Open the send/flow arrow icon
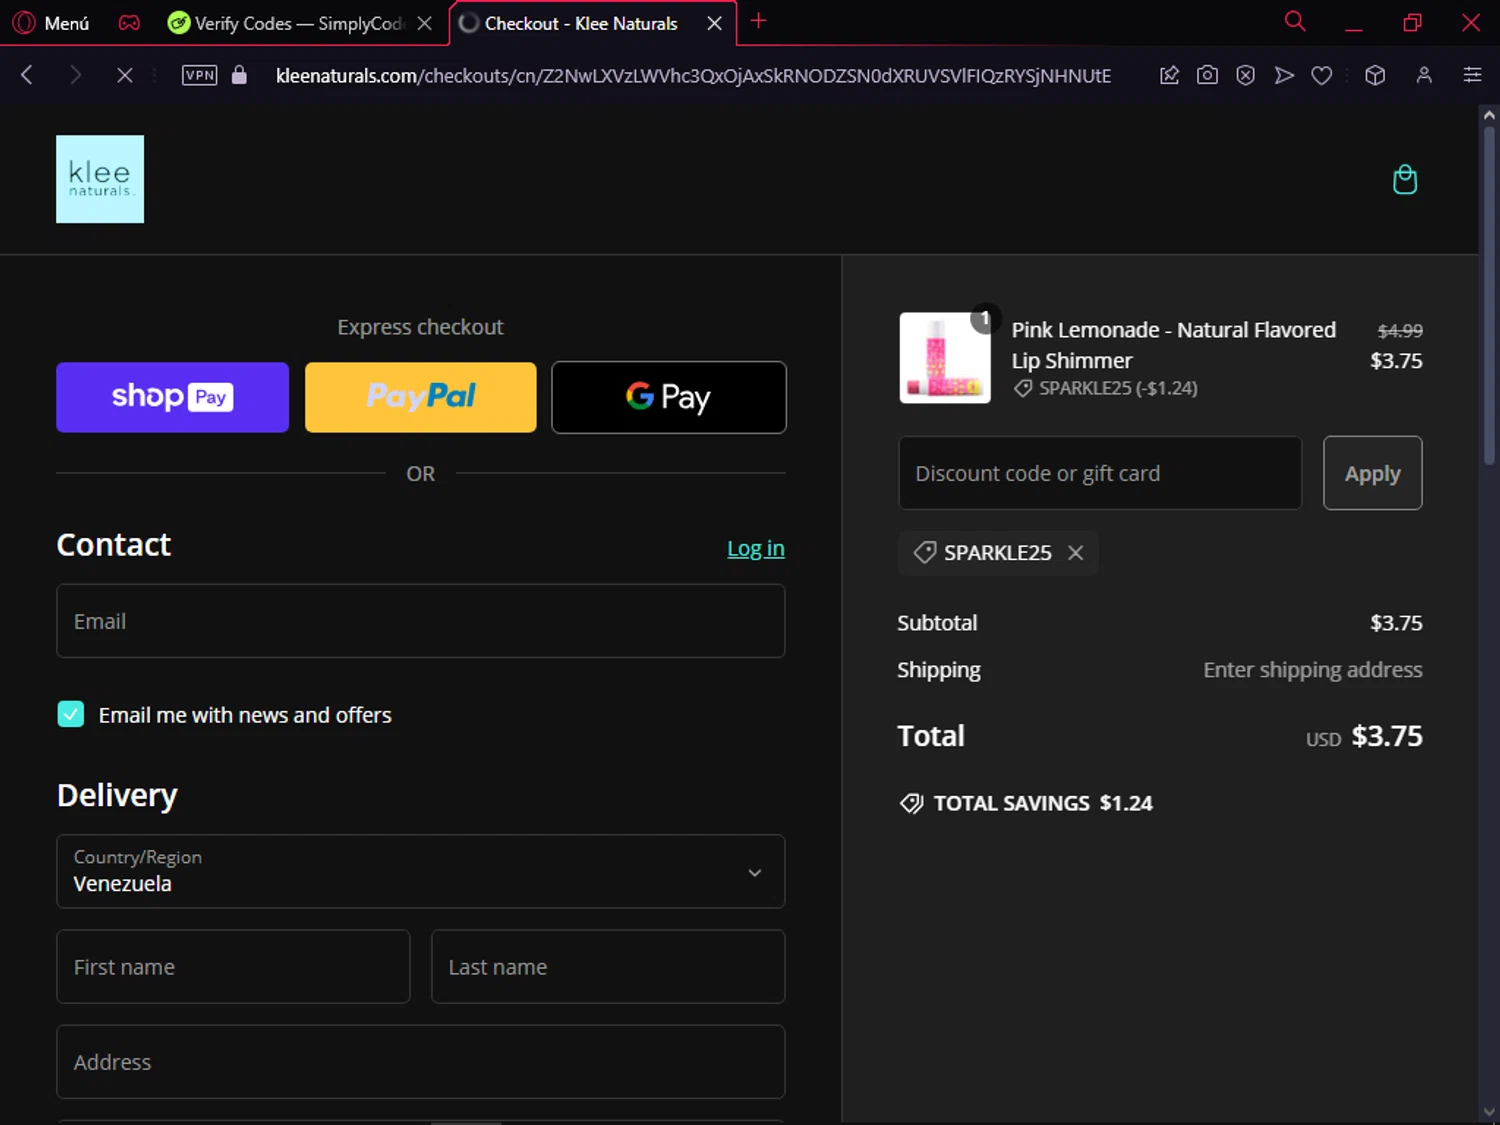 point(1284,75)
